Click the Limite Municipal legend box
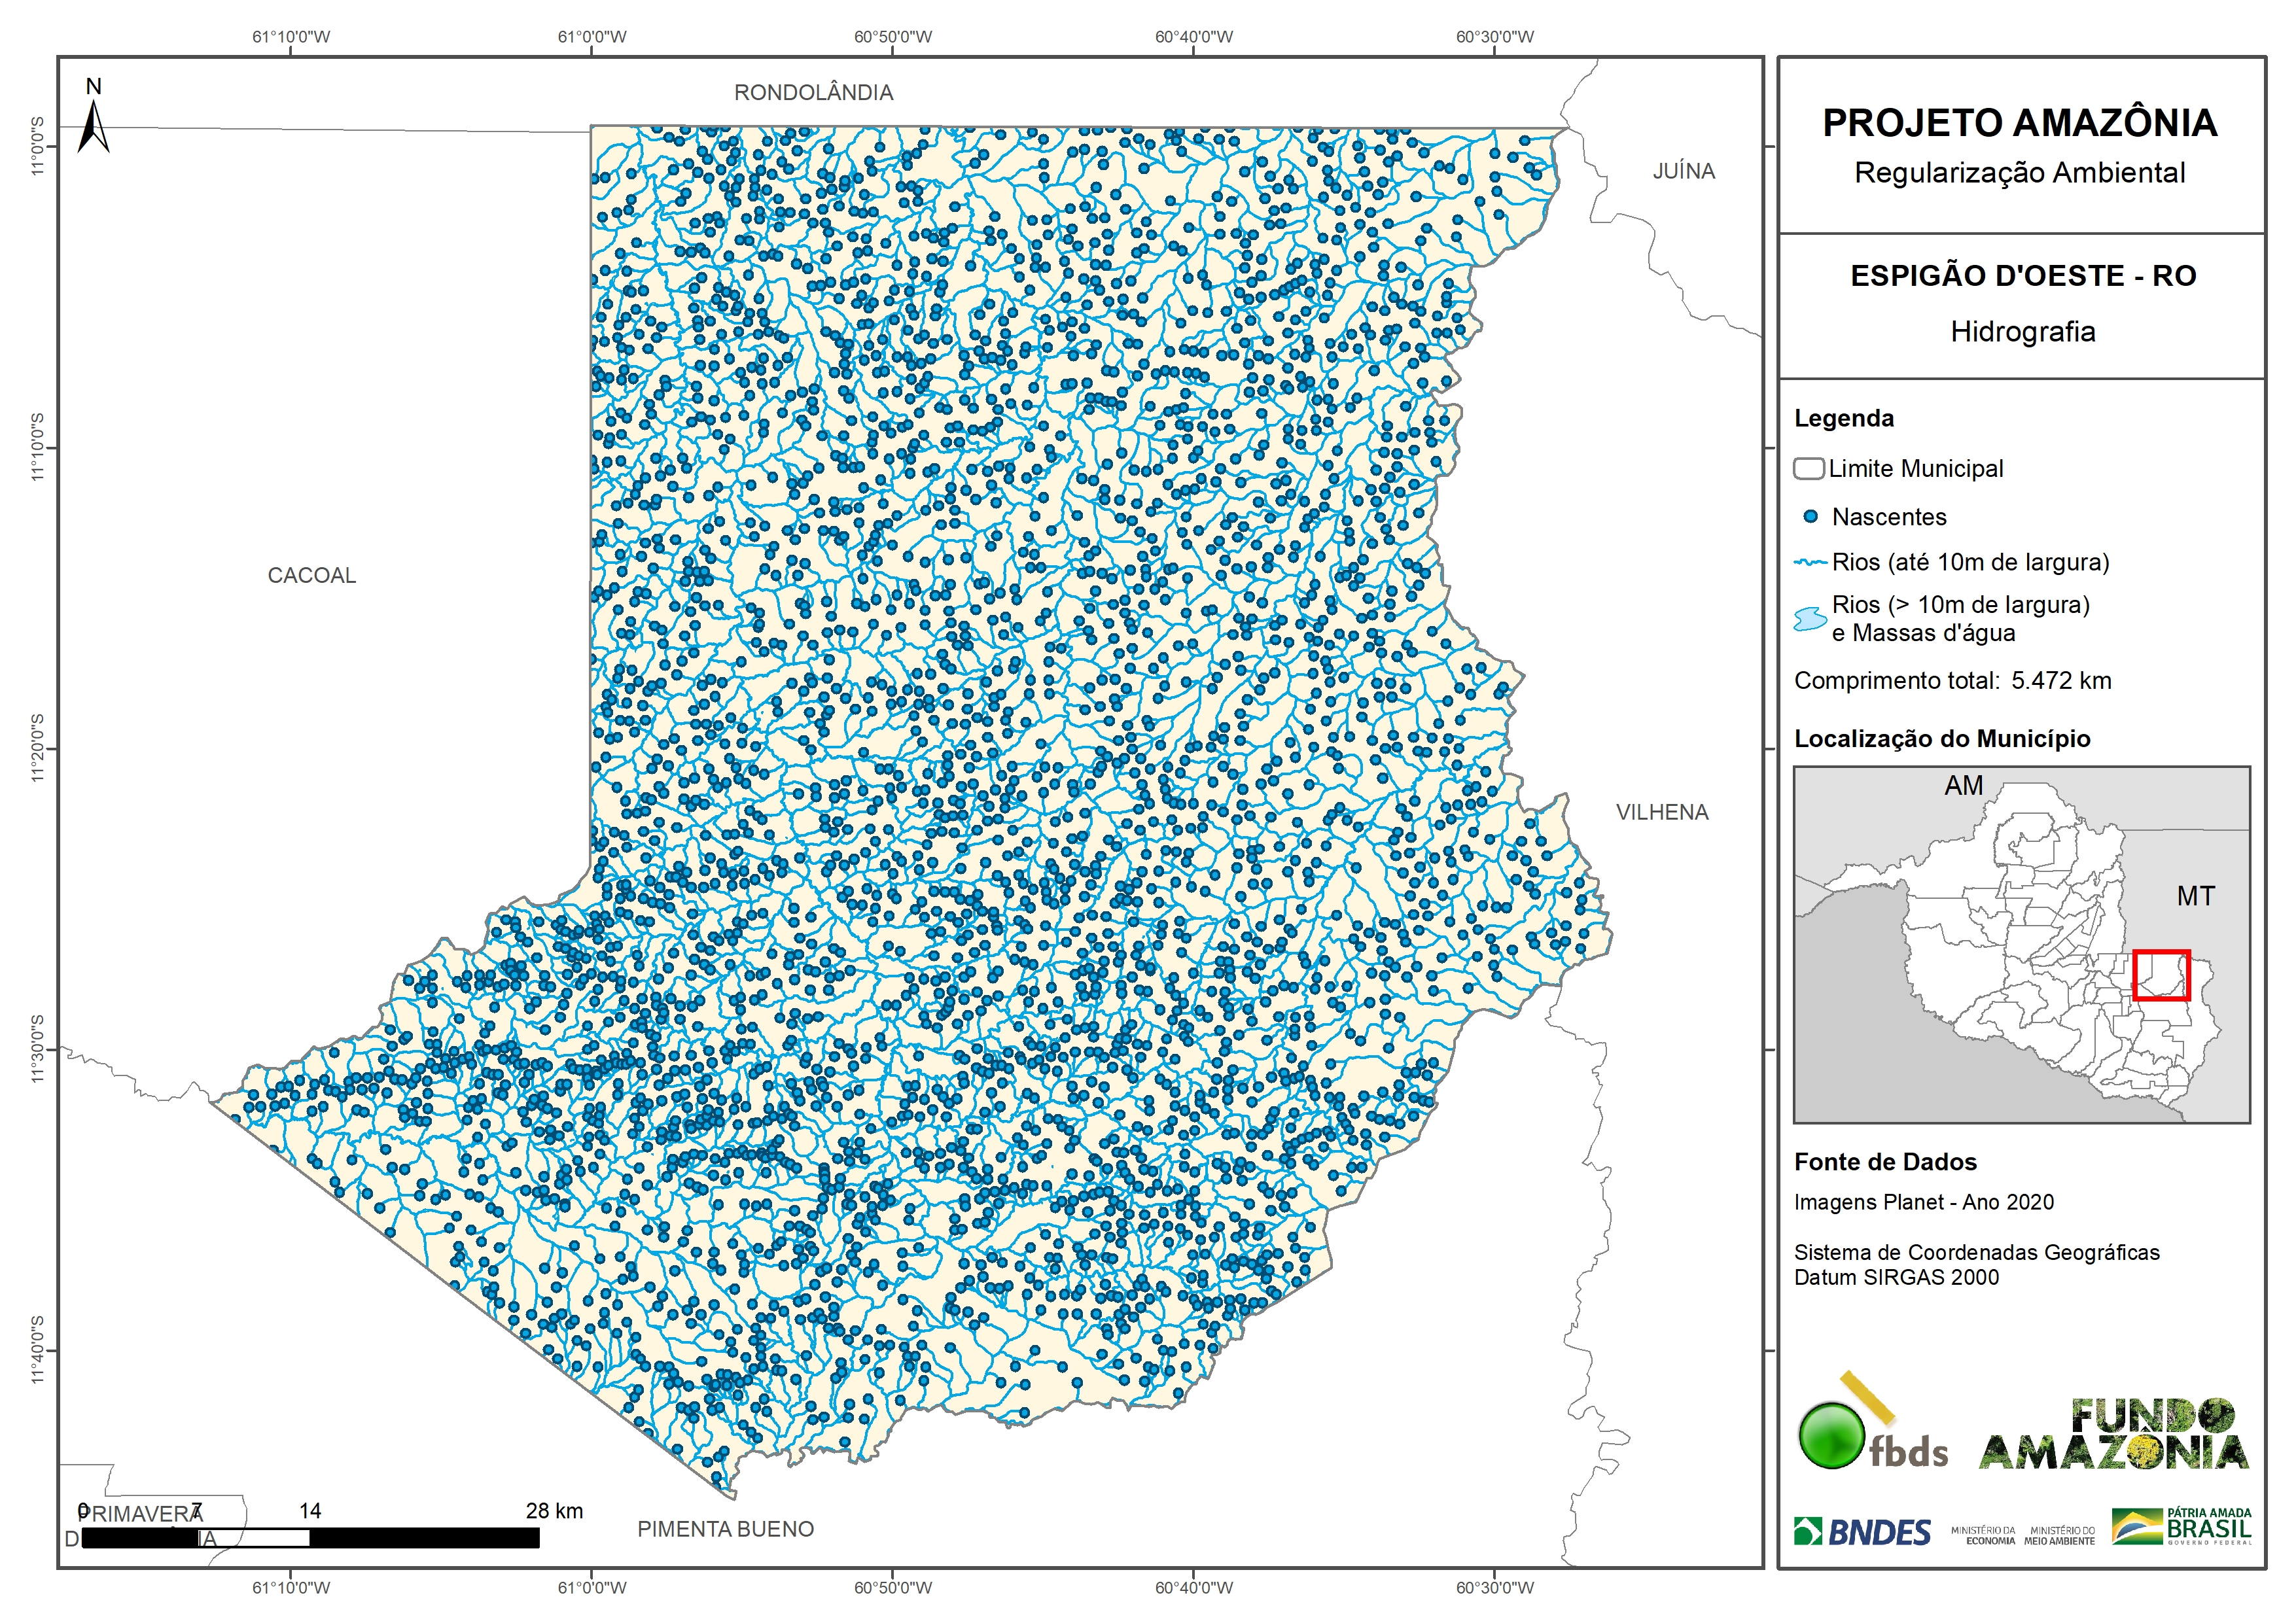 click(x=1809, y=469)
